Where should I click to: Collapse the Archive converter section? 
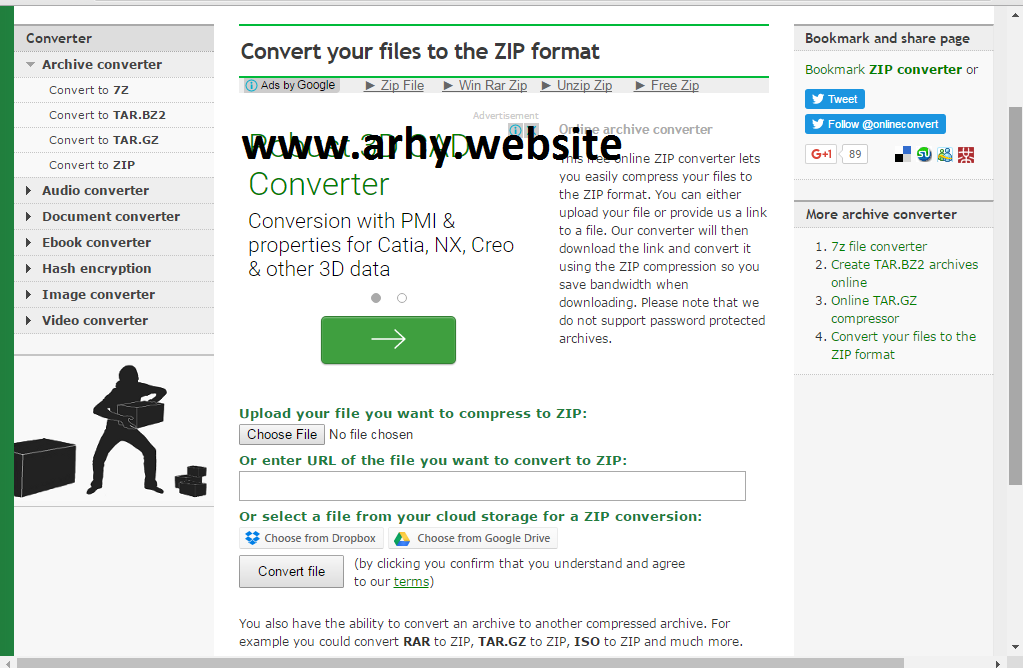coord(114,65)
